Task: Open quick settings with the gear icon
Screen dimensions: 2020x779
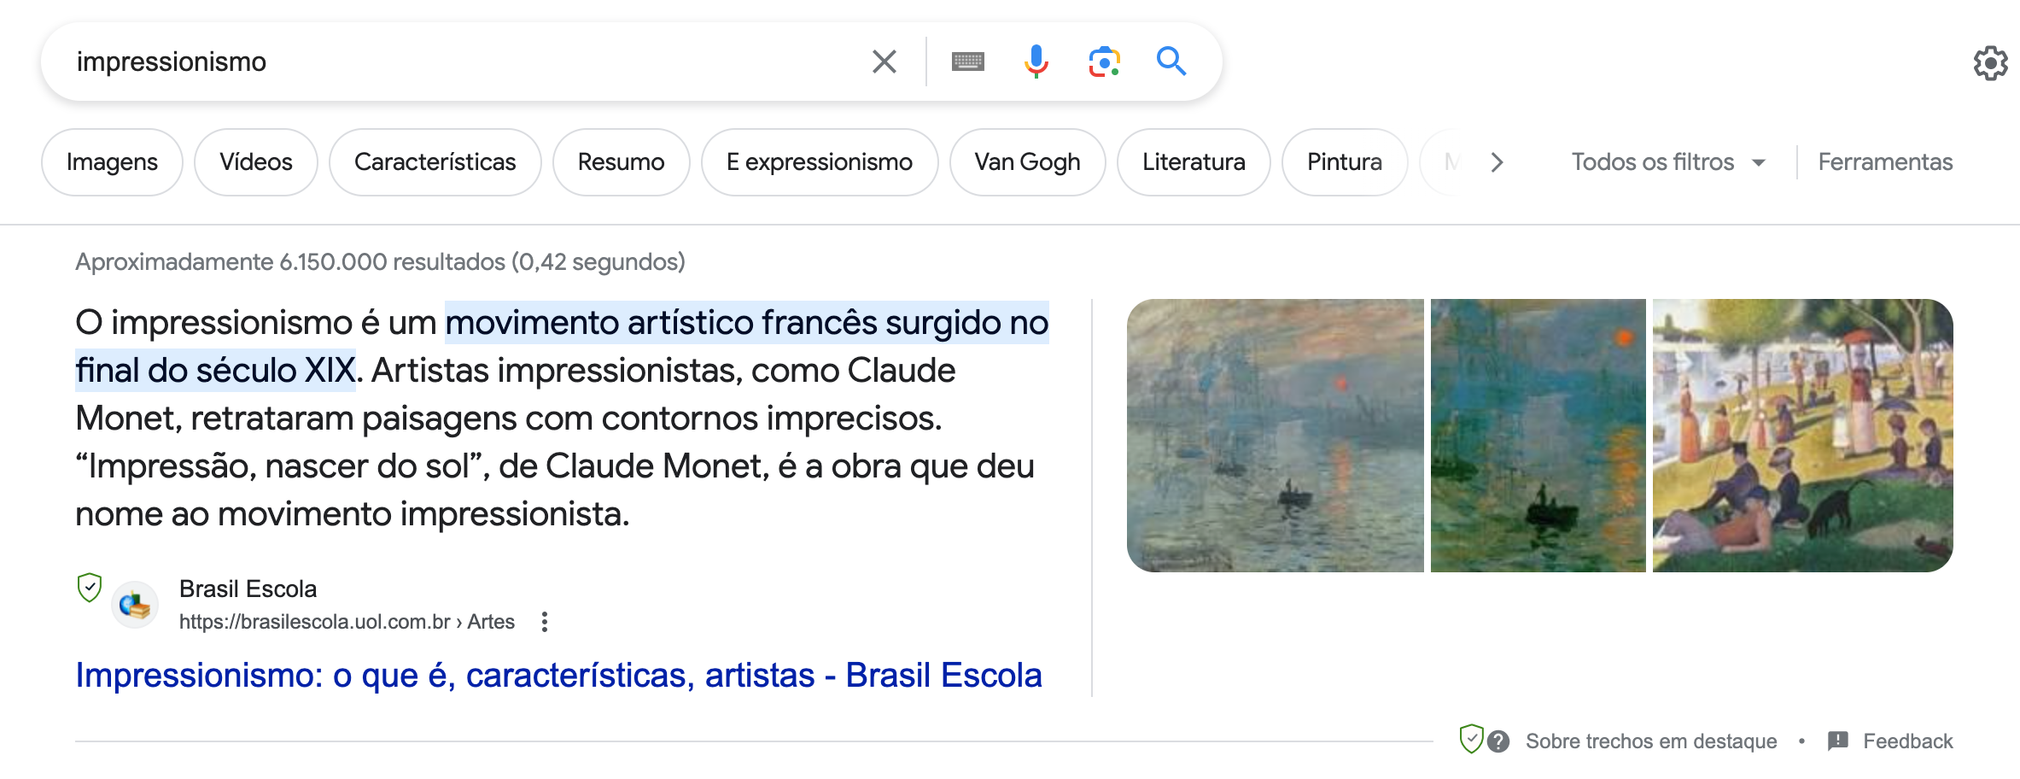Action: click(1990, 62)
